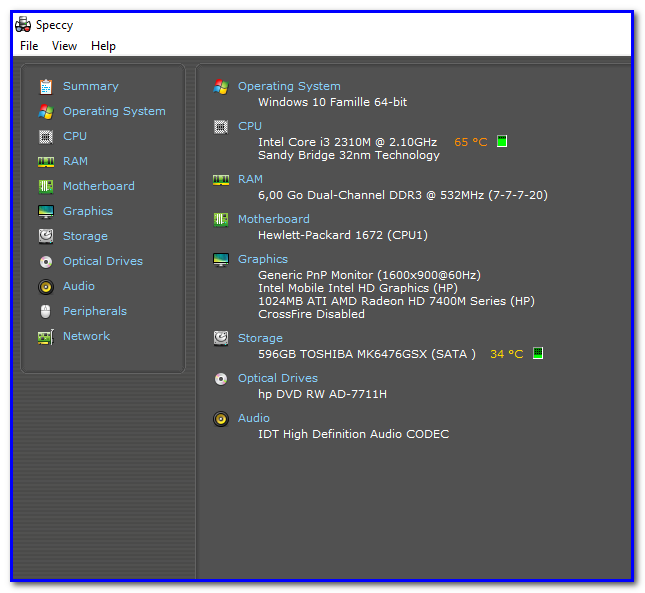Image resolution: width=645 pixels, height=593 pixels.
Task: Click green storage temperature indicator icon
Action: click(x=538, y=353)
